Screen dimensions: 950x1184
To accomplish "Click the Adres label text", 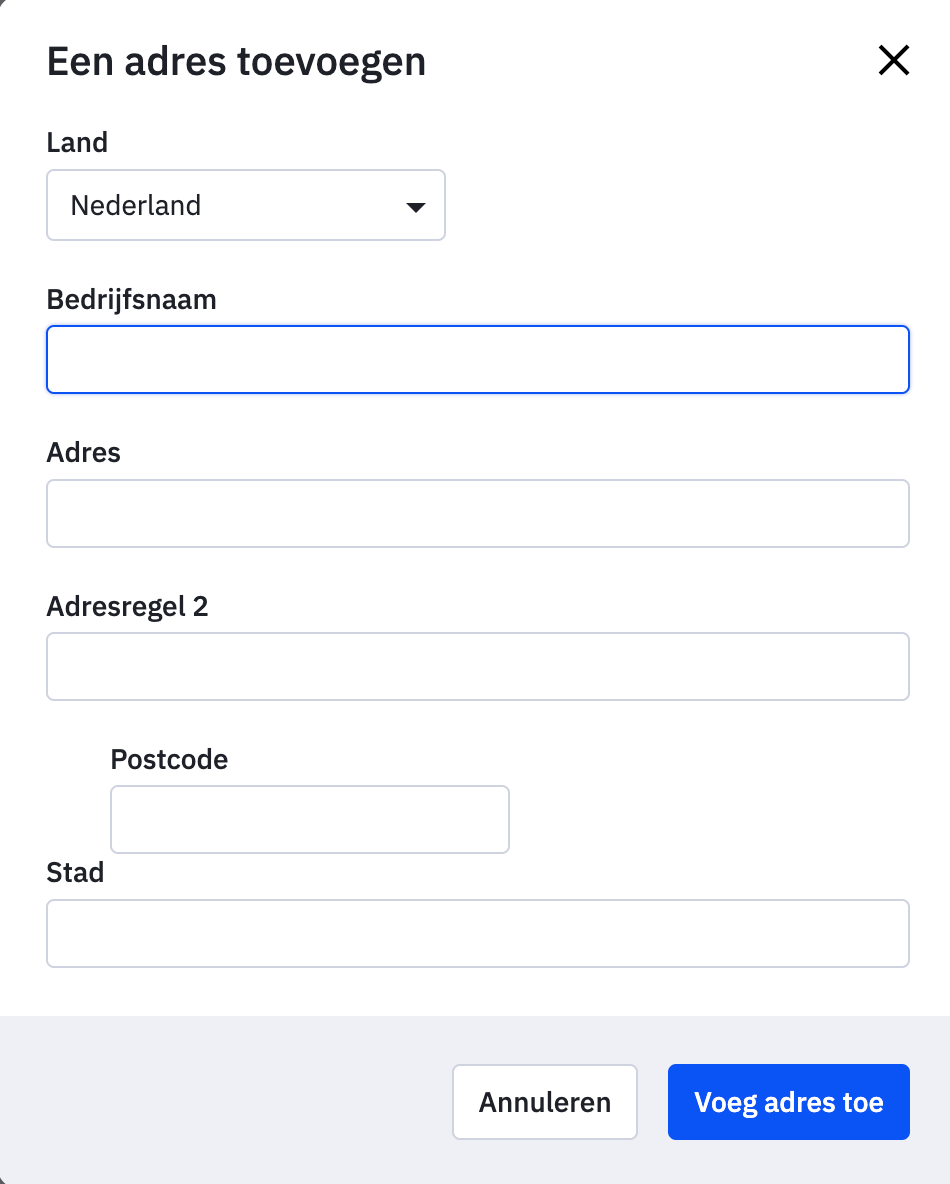I will [x=83, y=453].
